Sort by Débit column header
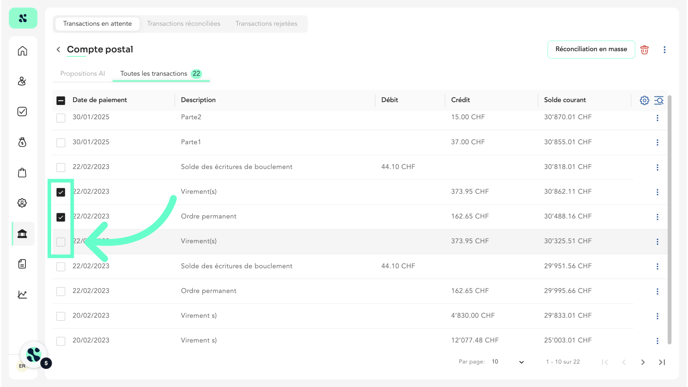The height and width of the screenshot is (387, 688). coord(390,100)
